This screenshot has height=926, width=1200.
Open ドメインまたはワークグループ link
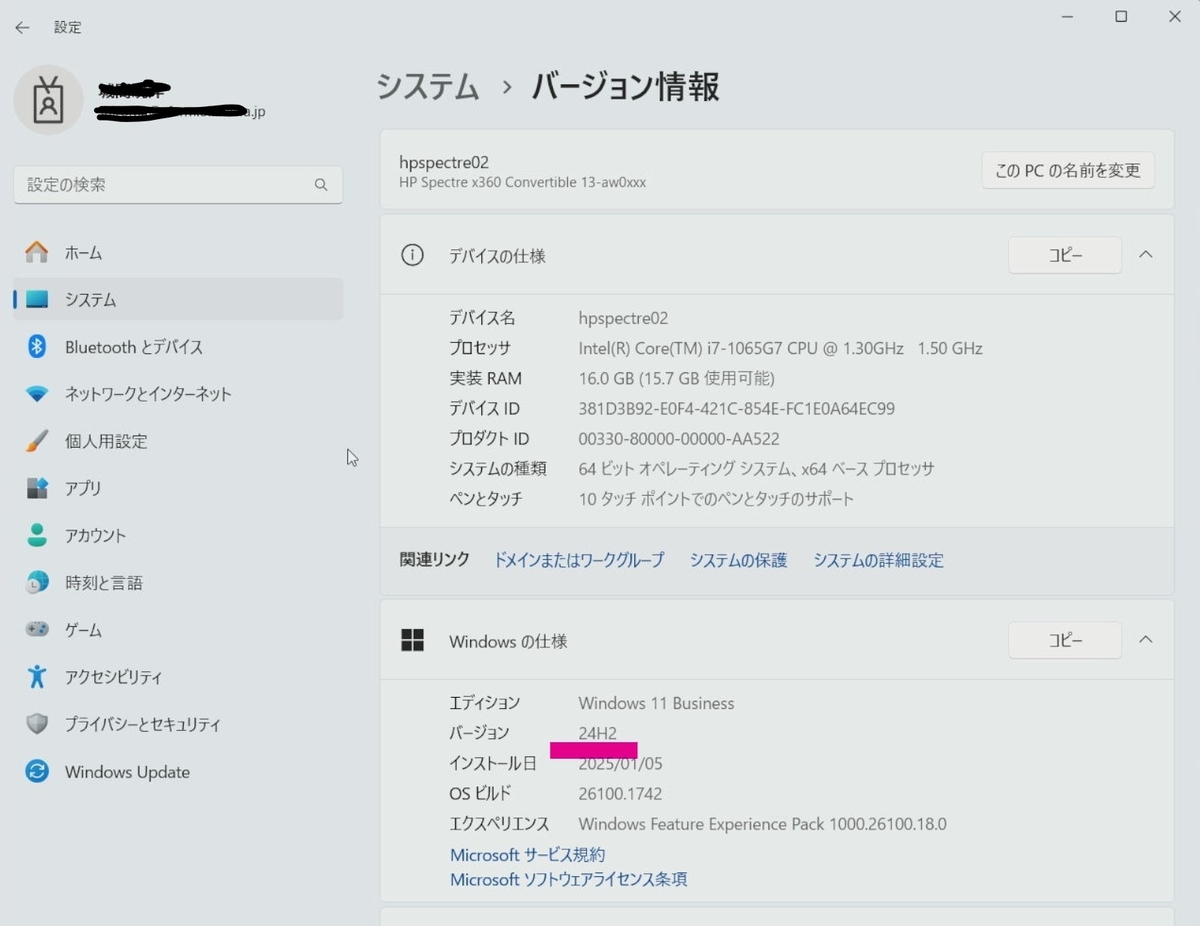click(x=579, y=560)
